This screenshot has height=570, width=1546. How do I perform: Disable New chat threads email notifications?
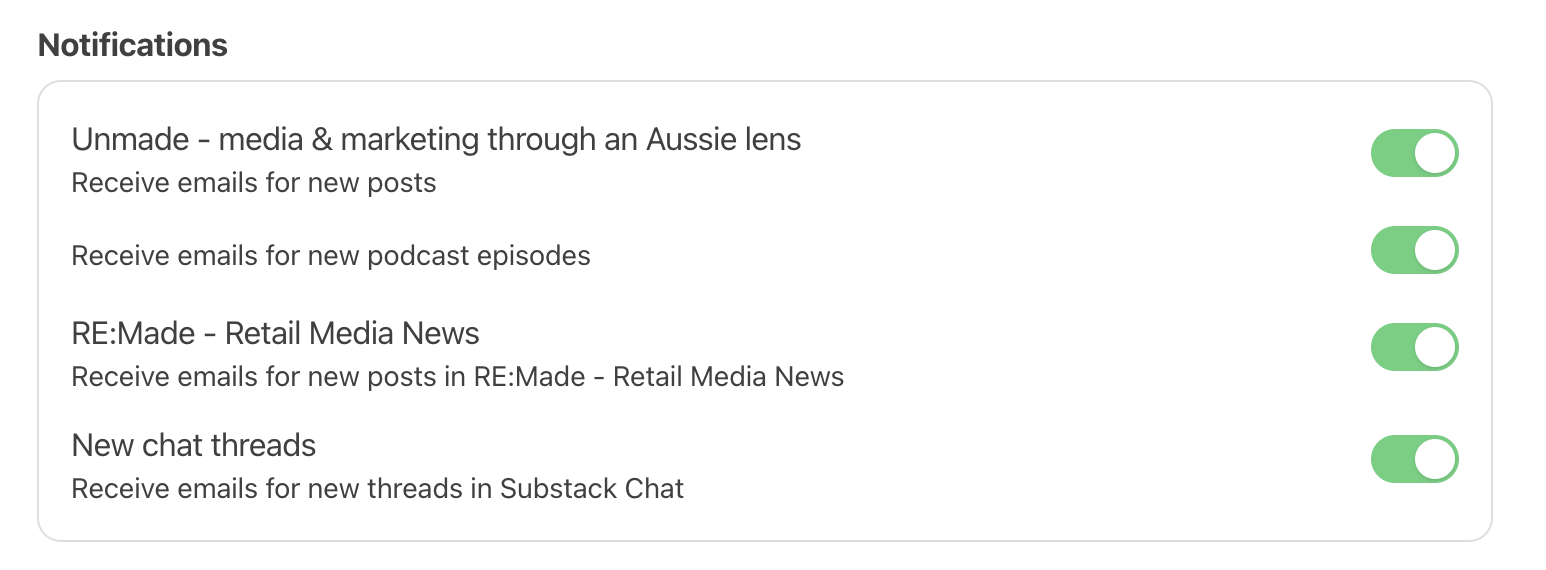pos(1414,459)
